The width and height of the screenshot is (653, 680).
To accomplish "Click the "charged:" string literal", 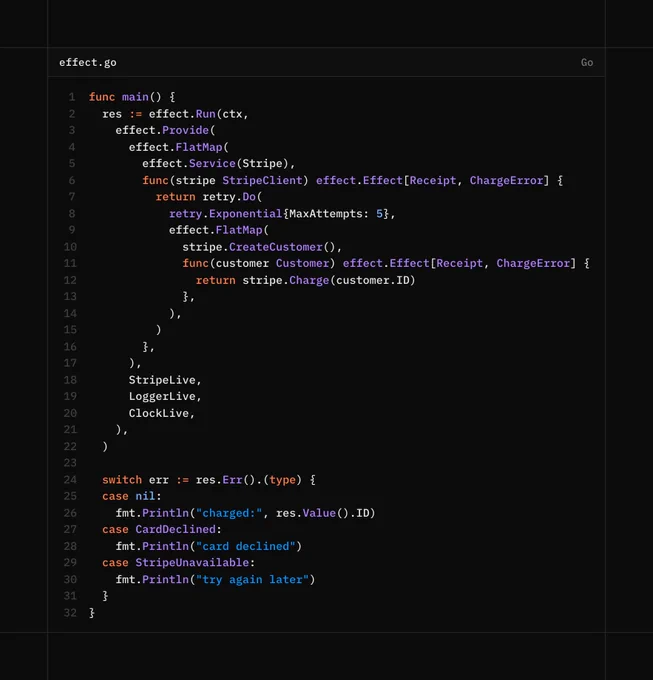I will click(229, 513).
